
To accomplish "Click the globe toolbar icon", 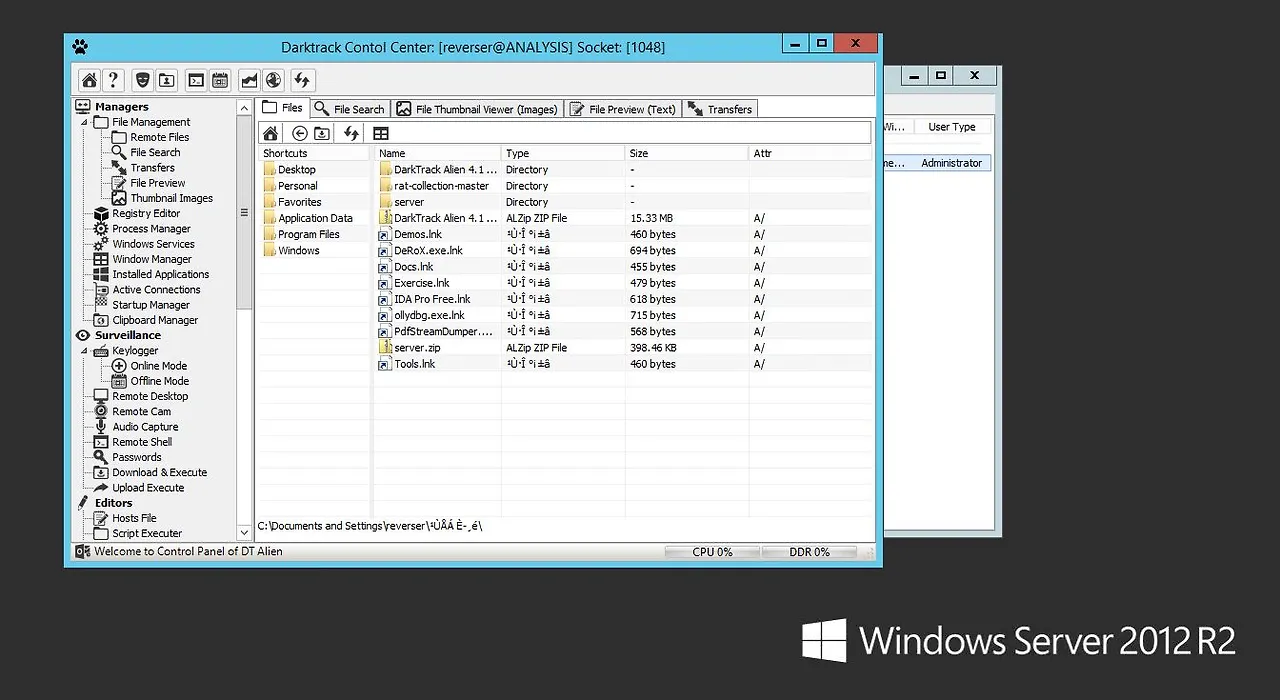I will coord(273,80).
